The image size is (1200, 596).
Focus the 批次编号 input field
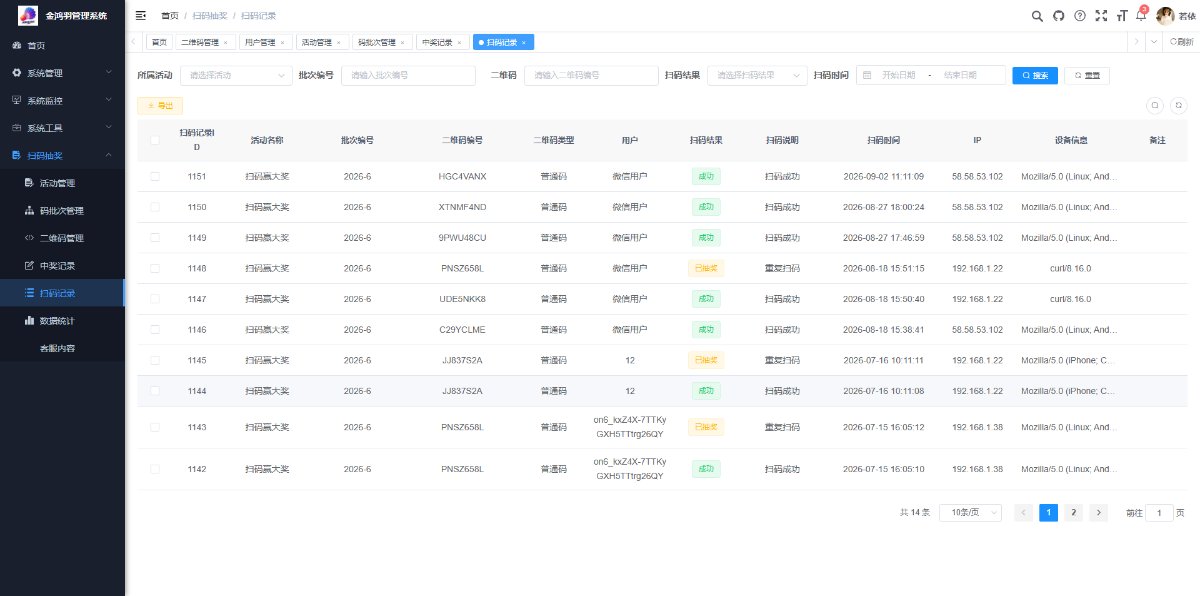point(408,75)
